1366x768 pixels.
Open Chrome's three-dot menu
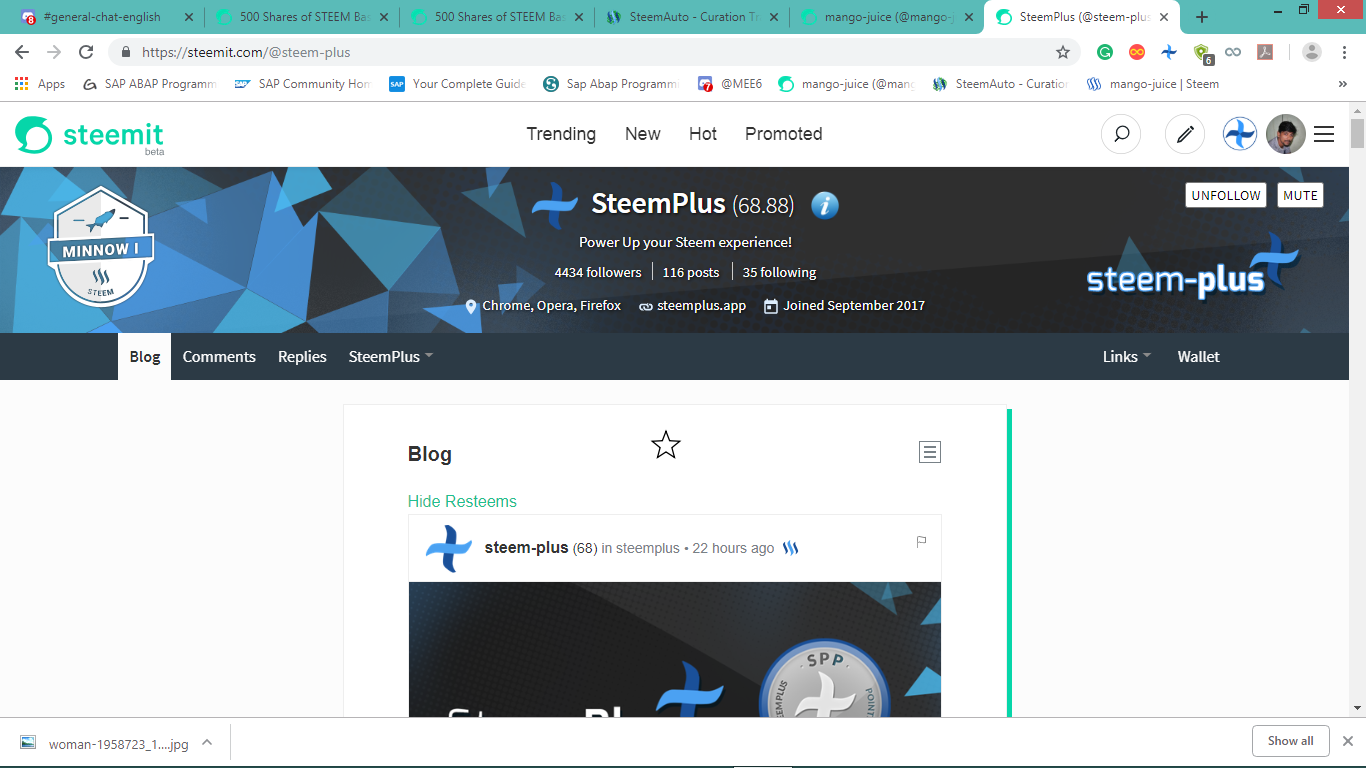point(1345,52)
